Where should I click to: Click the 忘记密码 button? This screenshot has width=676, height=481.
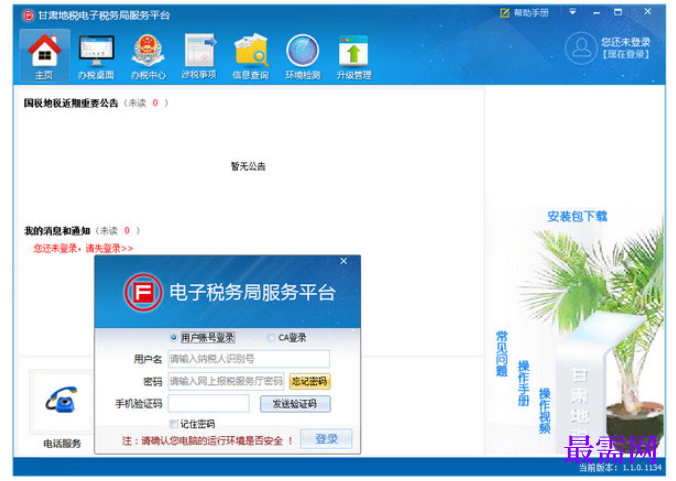point(310,381)
